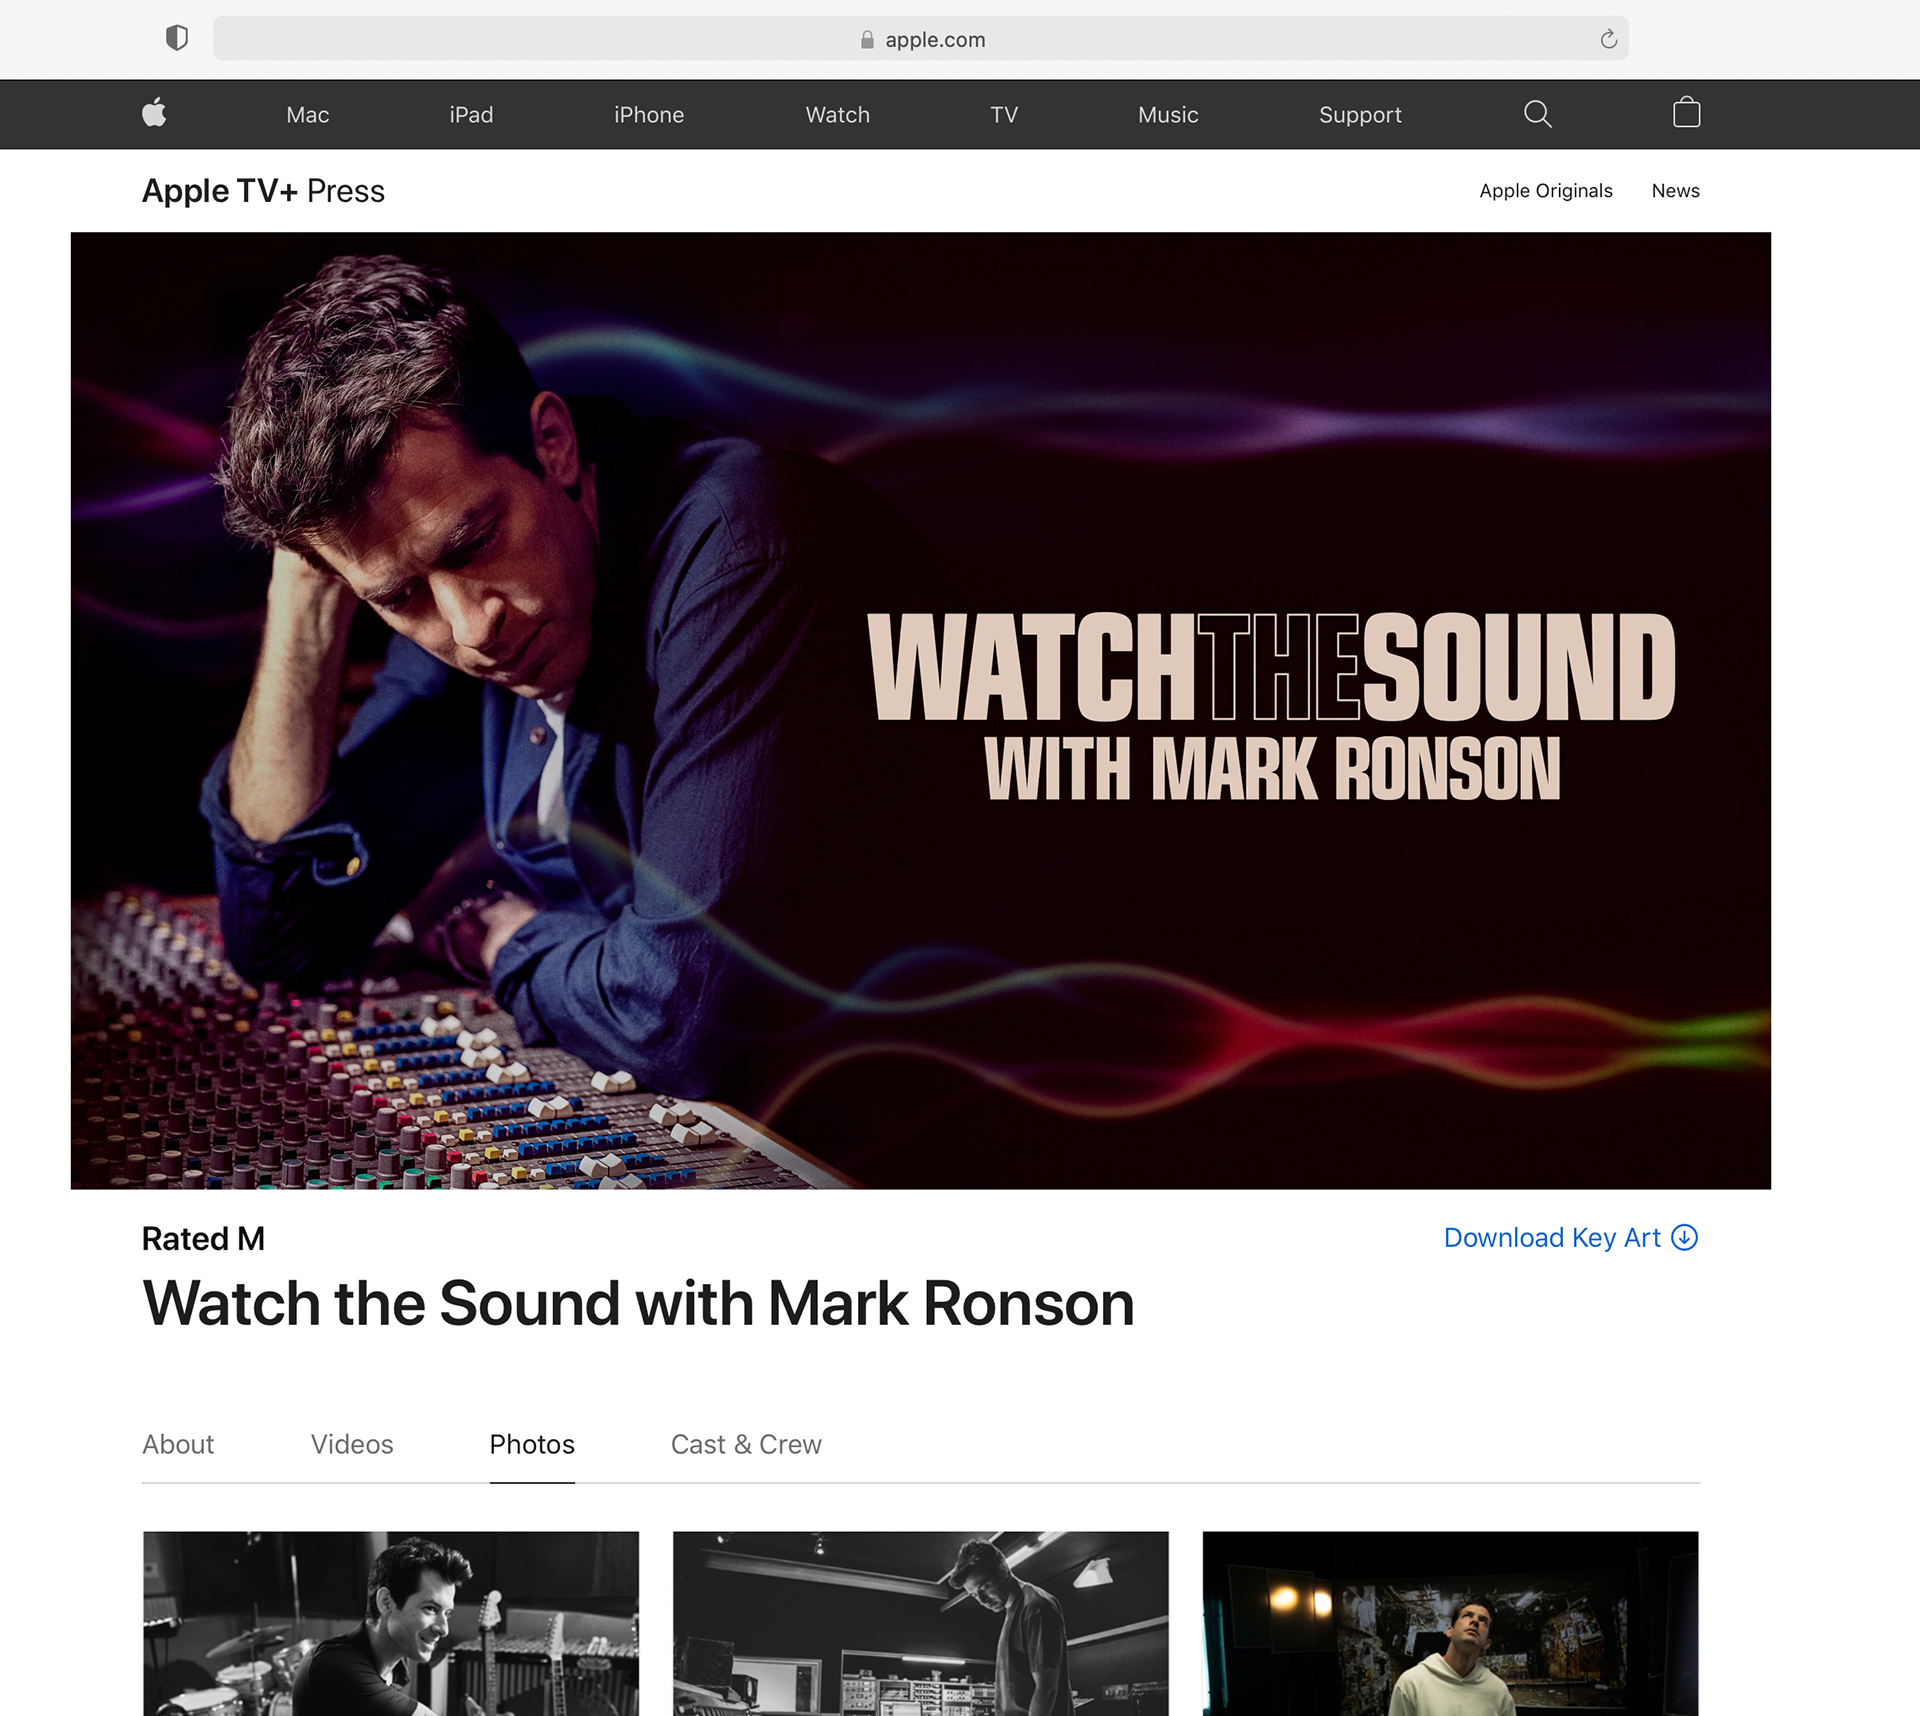Open the mixing room photo thumbnail
The height and width of the screenshot is (1716, 1920).
920,1623
